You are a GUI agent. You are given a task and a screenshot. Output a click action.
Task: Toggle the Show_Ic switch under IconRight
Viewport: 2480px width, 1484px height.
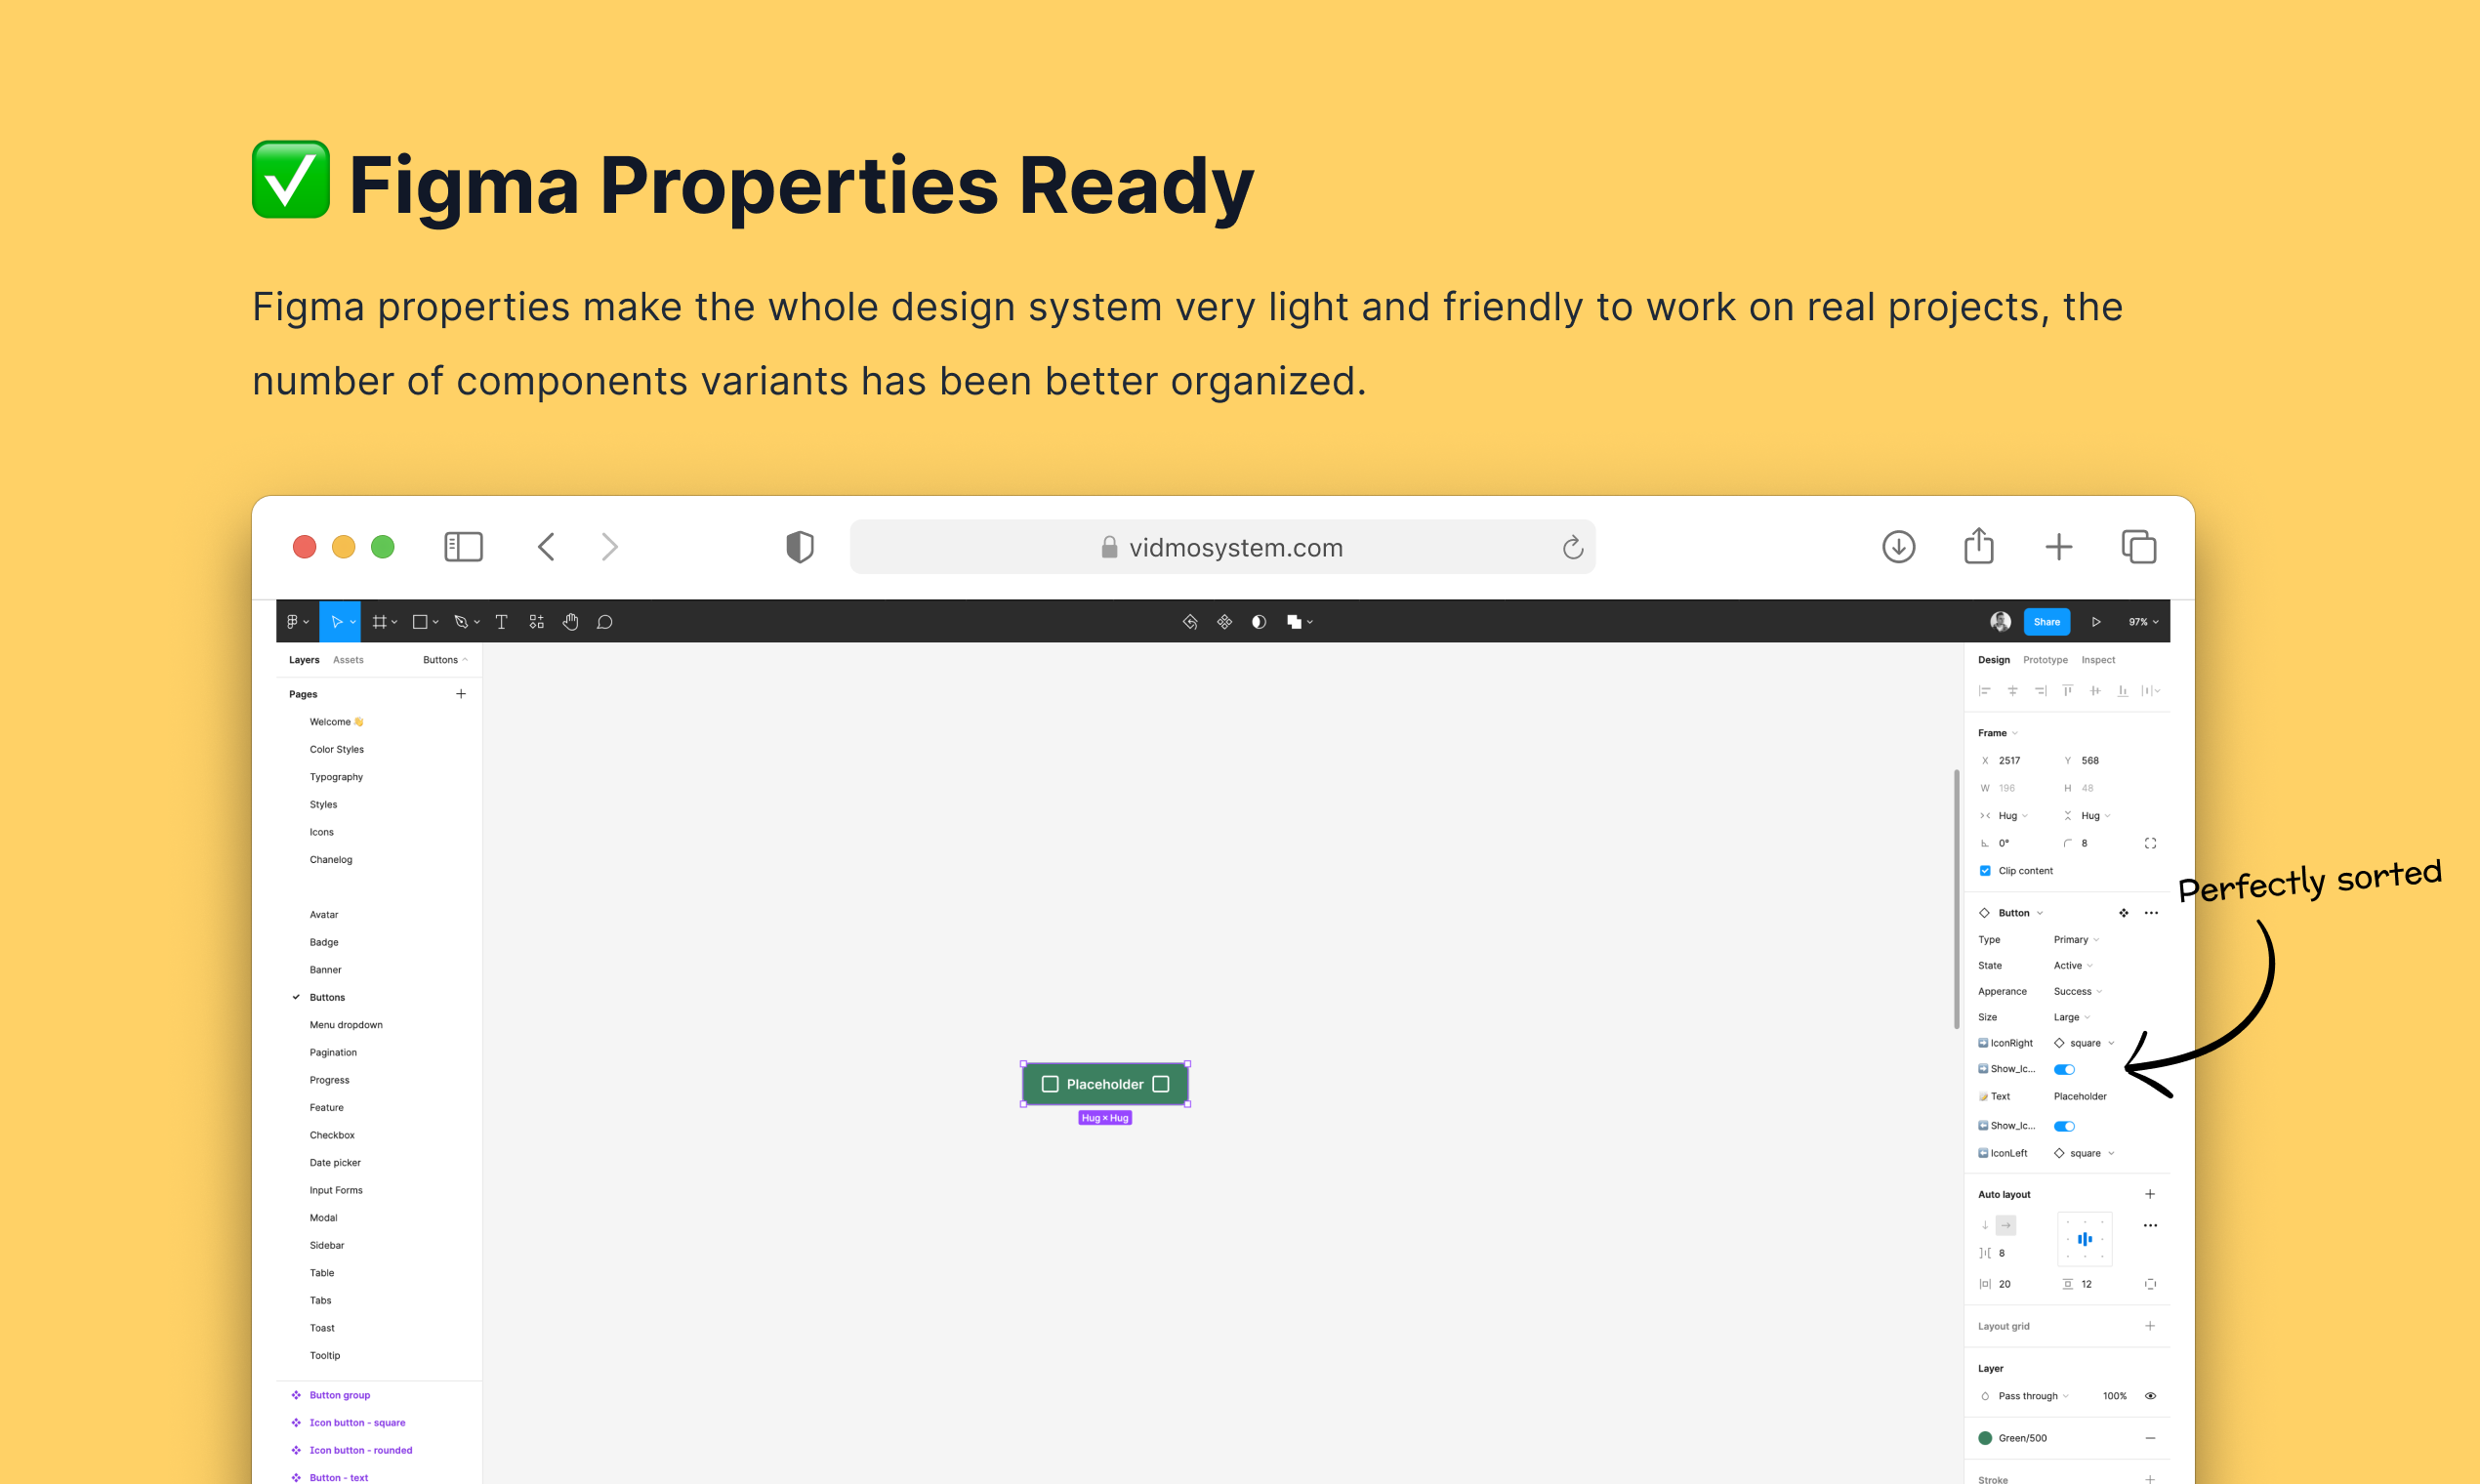(x=2064, y=1069)
